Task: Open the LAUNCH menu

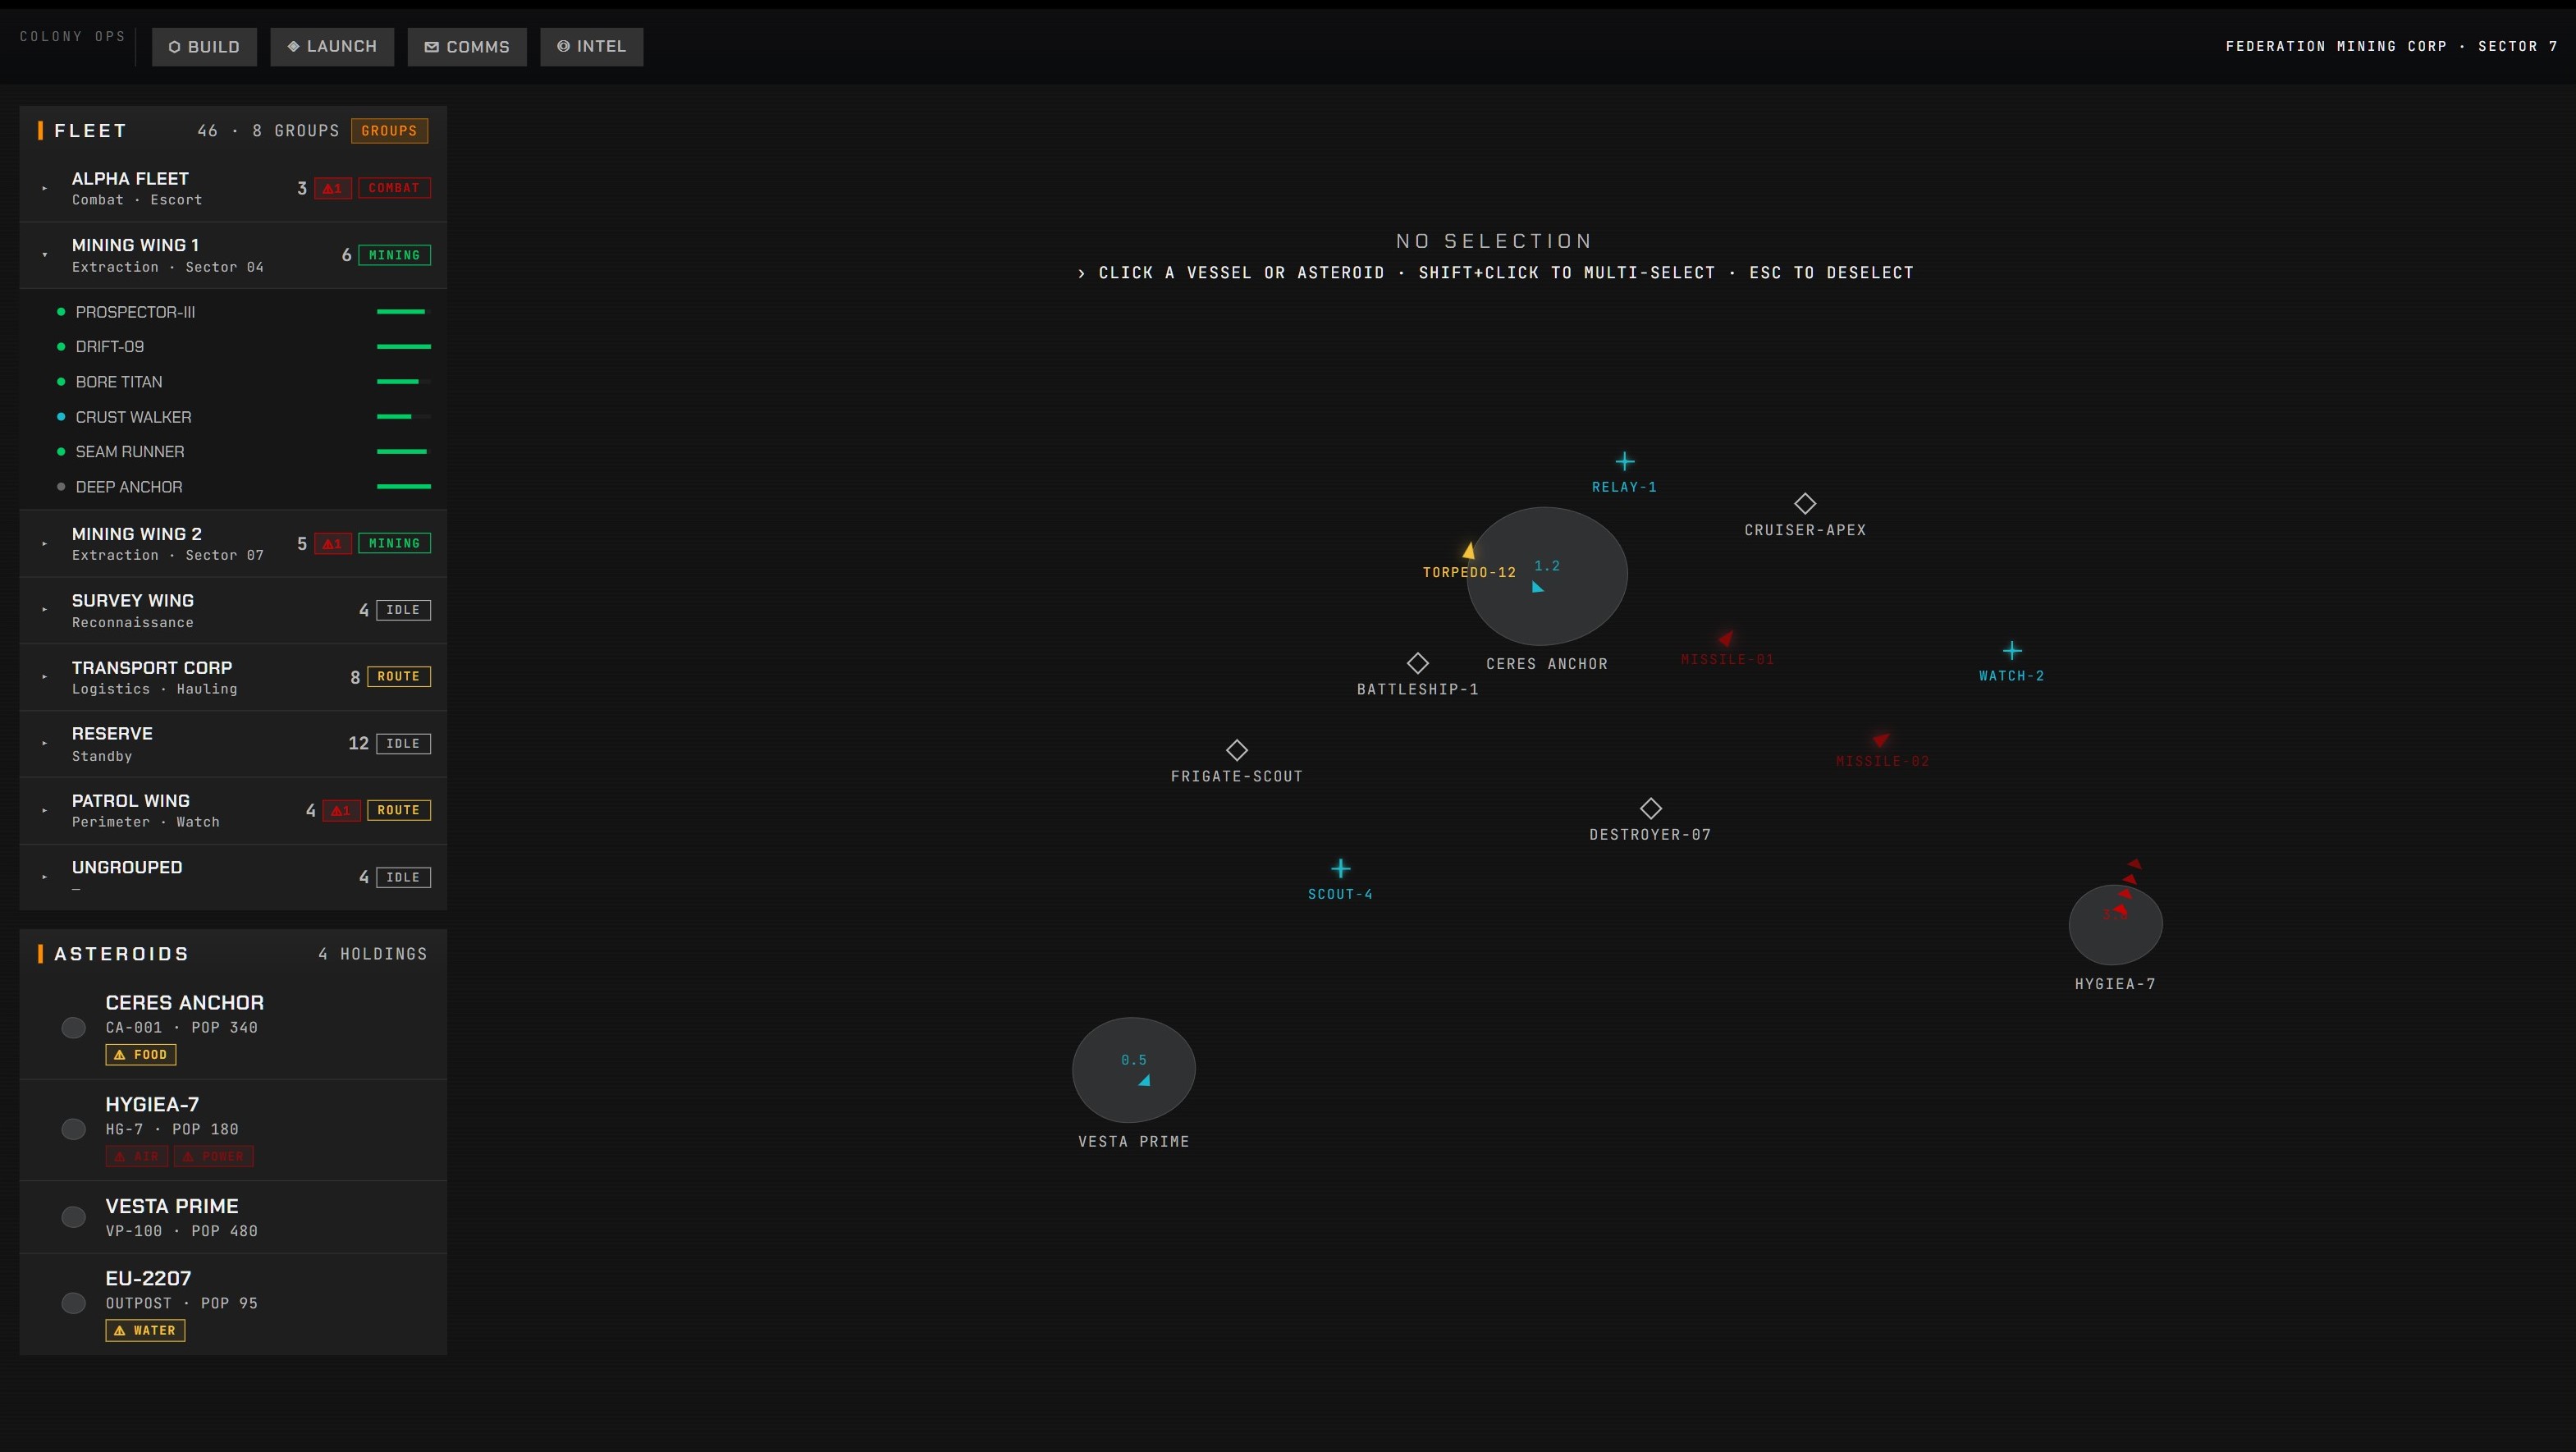Action: (x=332, y=47)
